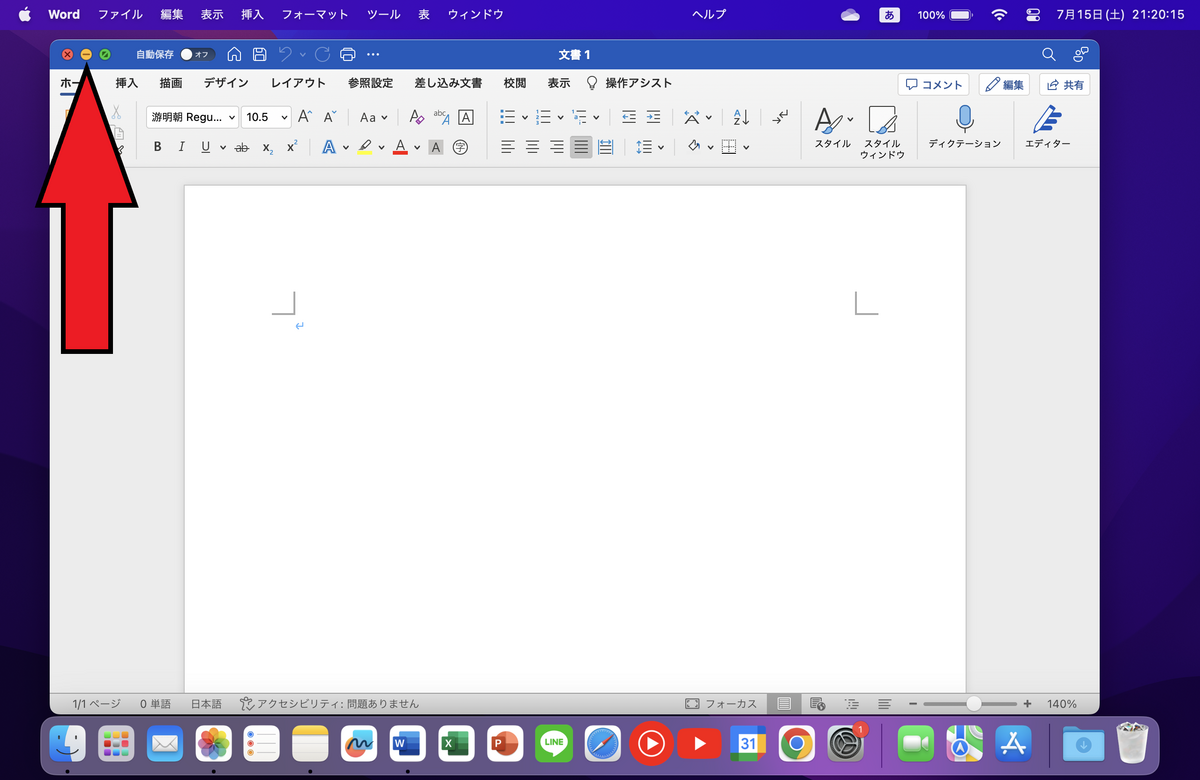Screen dimensions: 1200x780
Task: Open the Style Window (スタイルウィンドウ)
Action: tap(882, 133)
